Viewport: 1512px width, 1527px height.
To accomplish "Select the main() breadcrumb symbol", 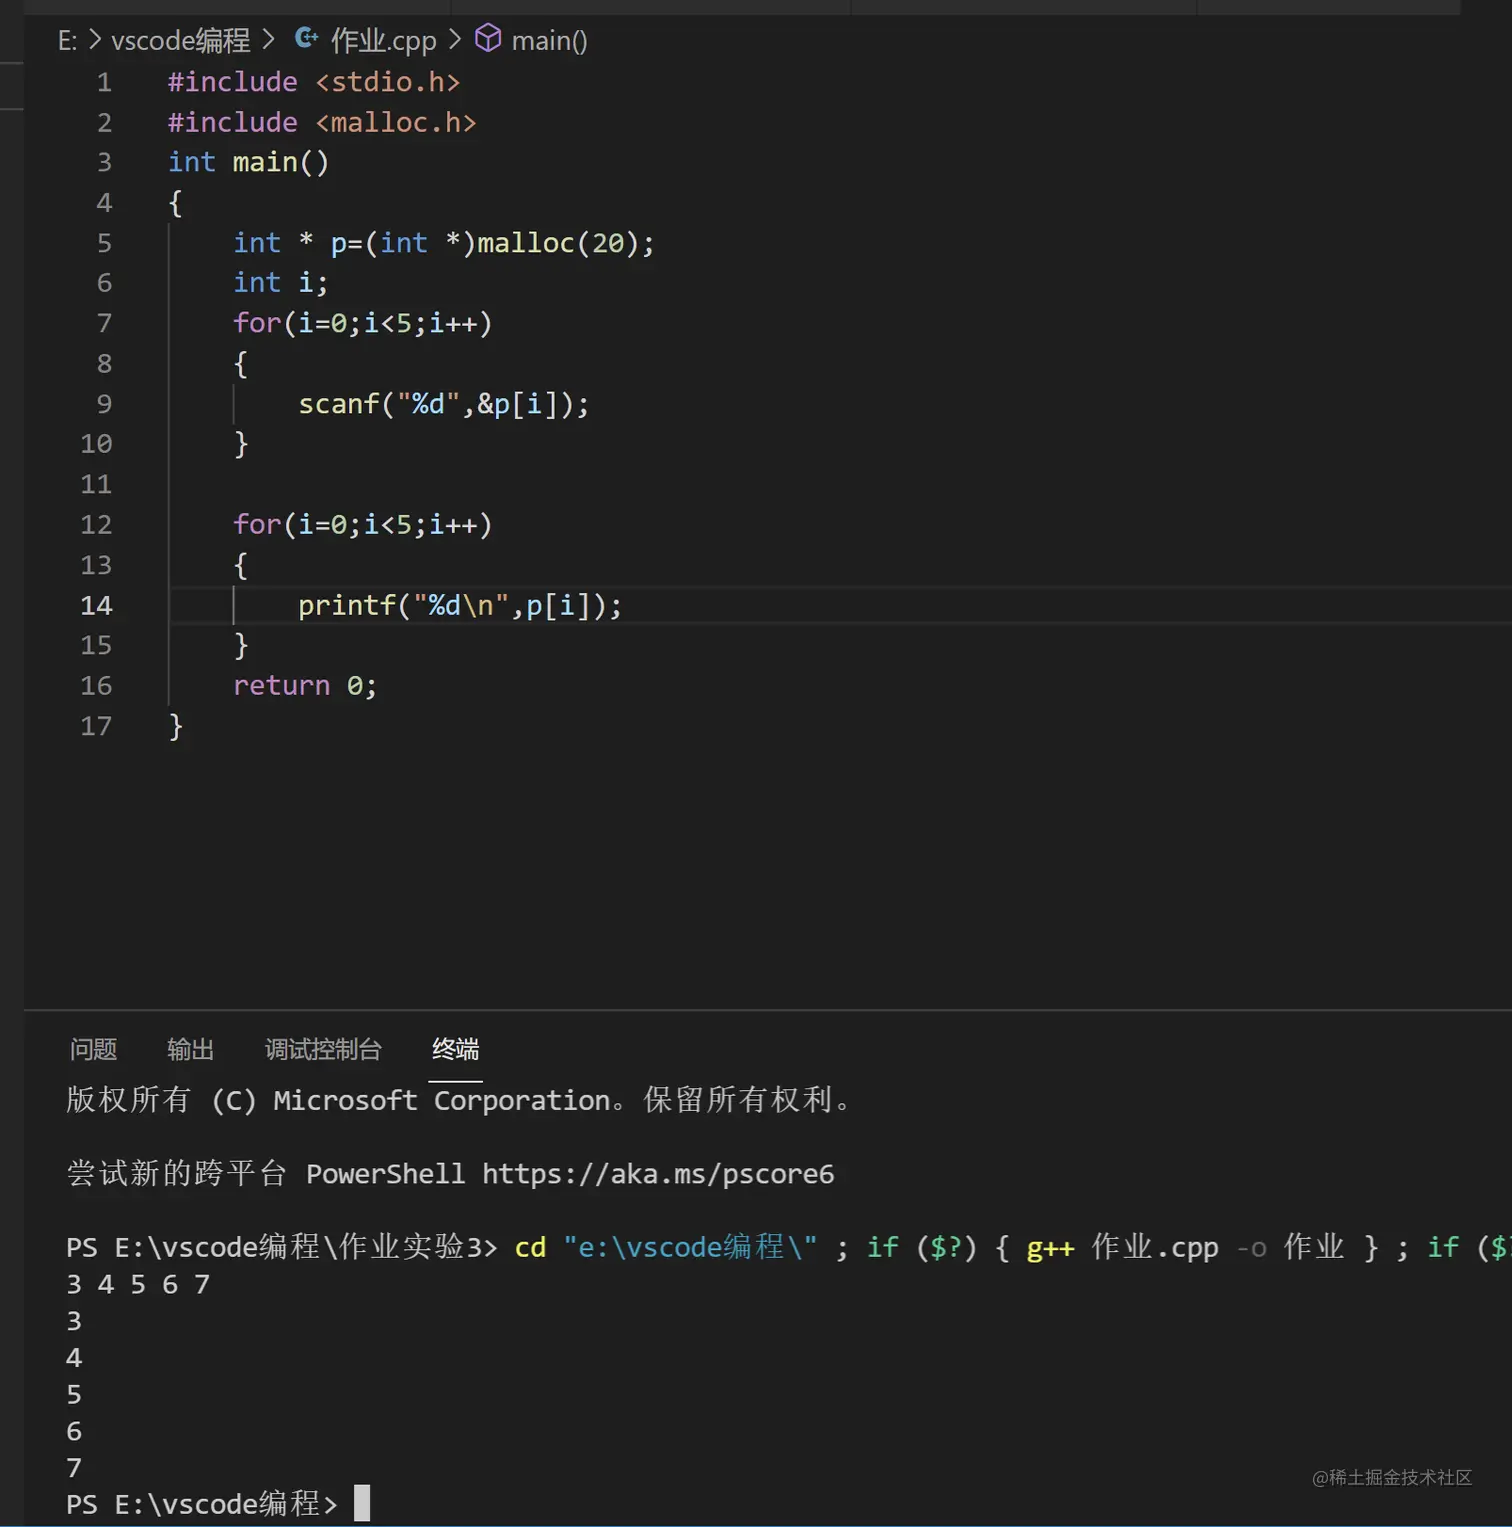I will [549, 40].
